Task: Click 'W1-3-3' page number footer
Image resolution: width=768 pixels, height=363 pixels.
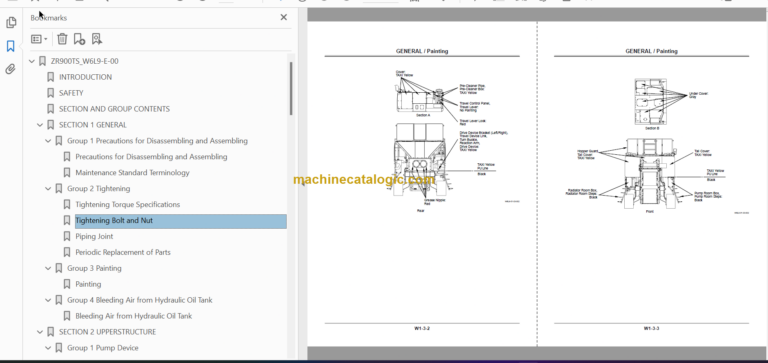Action: (651, 328)
